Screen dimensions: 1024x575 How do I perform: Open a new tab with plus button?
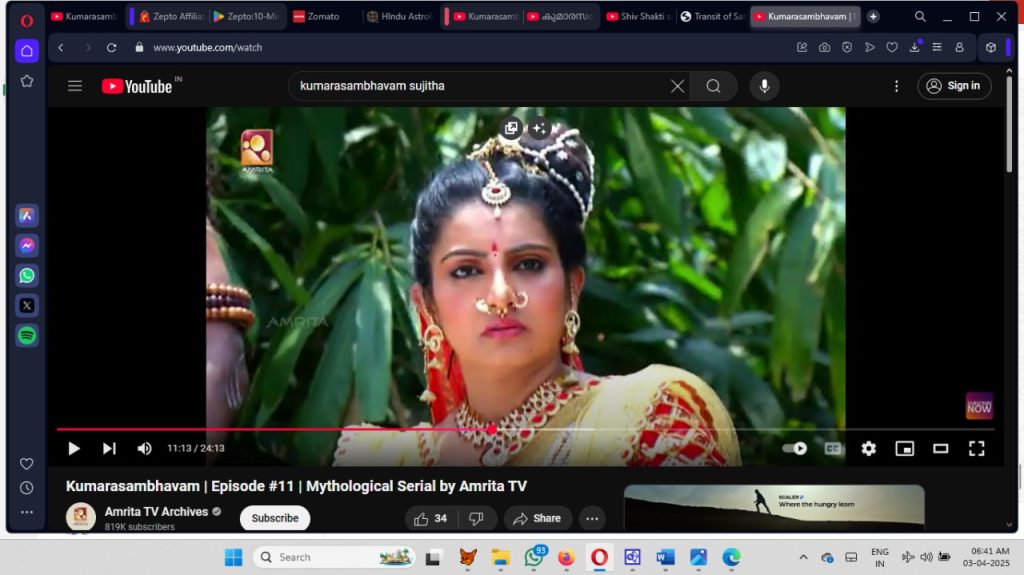pyautogui.click(x=873, y=16)
